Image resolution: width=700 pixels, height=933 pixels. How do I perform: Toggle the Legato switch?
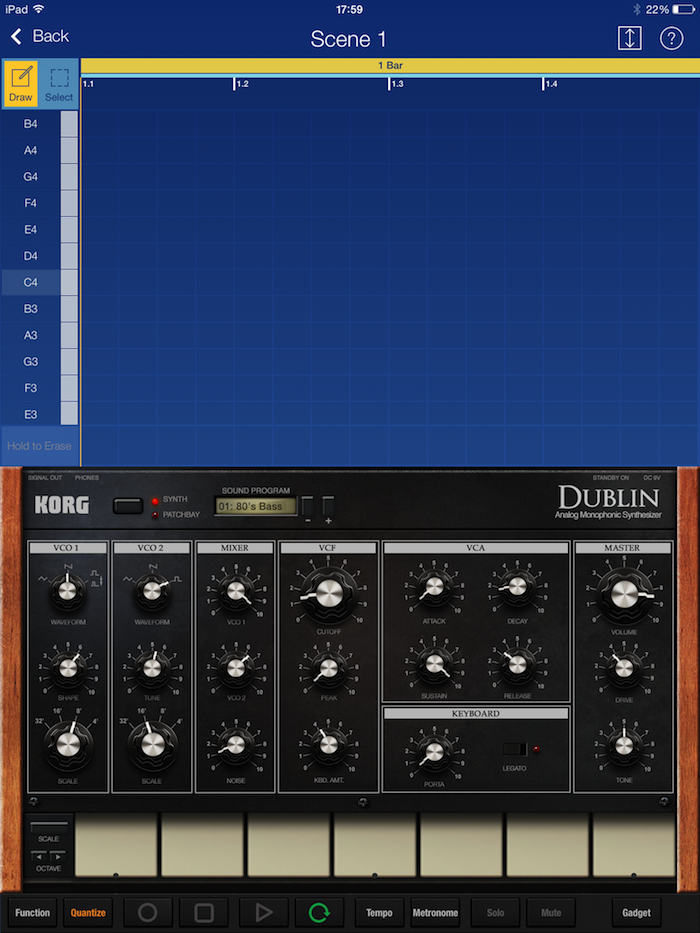coord(515,749)
